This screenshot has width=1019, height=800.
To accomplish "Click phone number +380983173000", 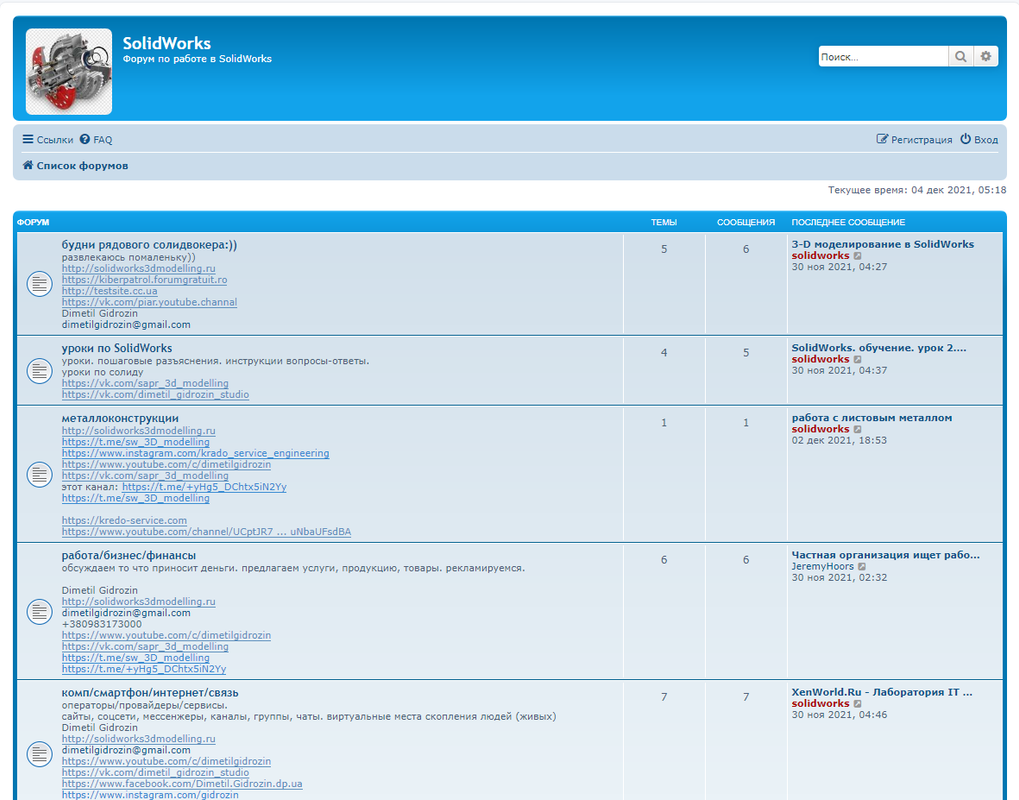I will click(101, 625).
